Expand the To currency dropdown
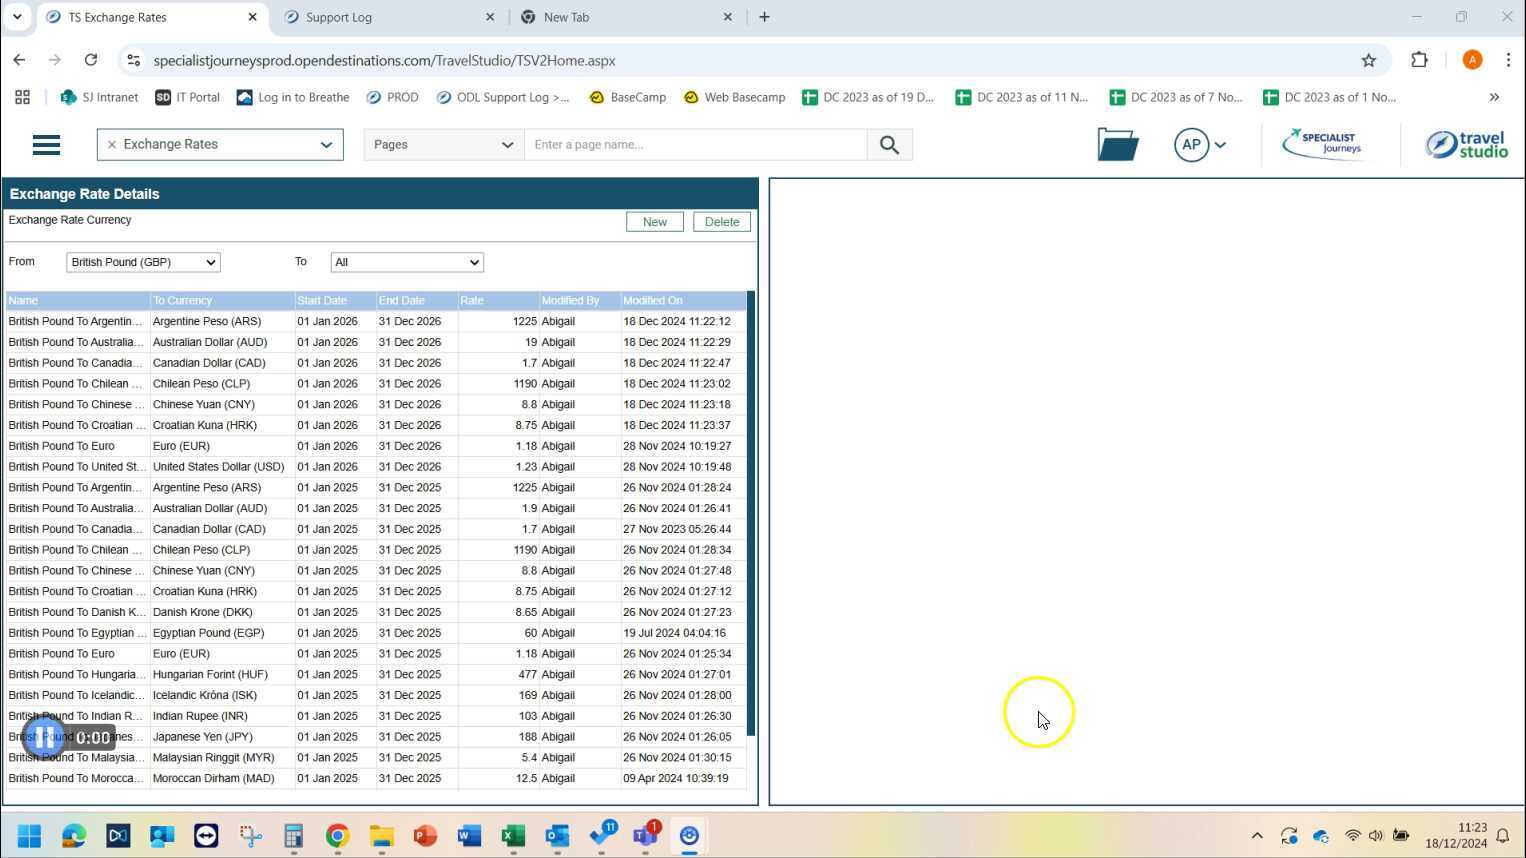Image resolution: width=1526 pixels, height=858 pixels. [x=406, y=262]
